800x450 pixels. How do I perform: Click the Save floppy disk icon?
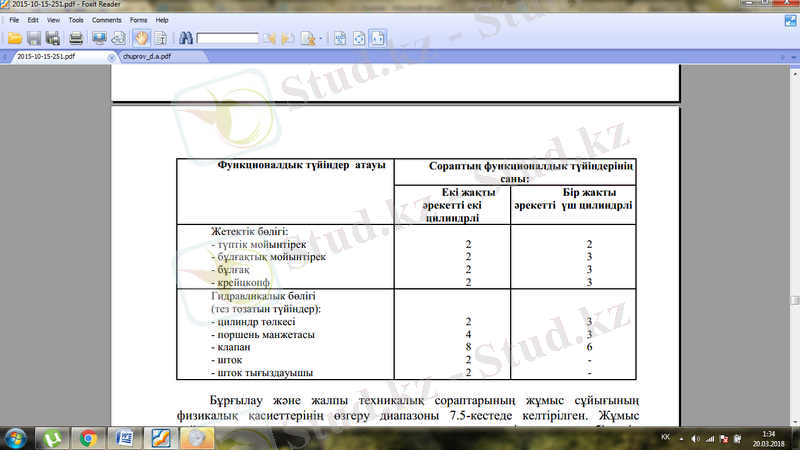[x=34, y=39]
